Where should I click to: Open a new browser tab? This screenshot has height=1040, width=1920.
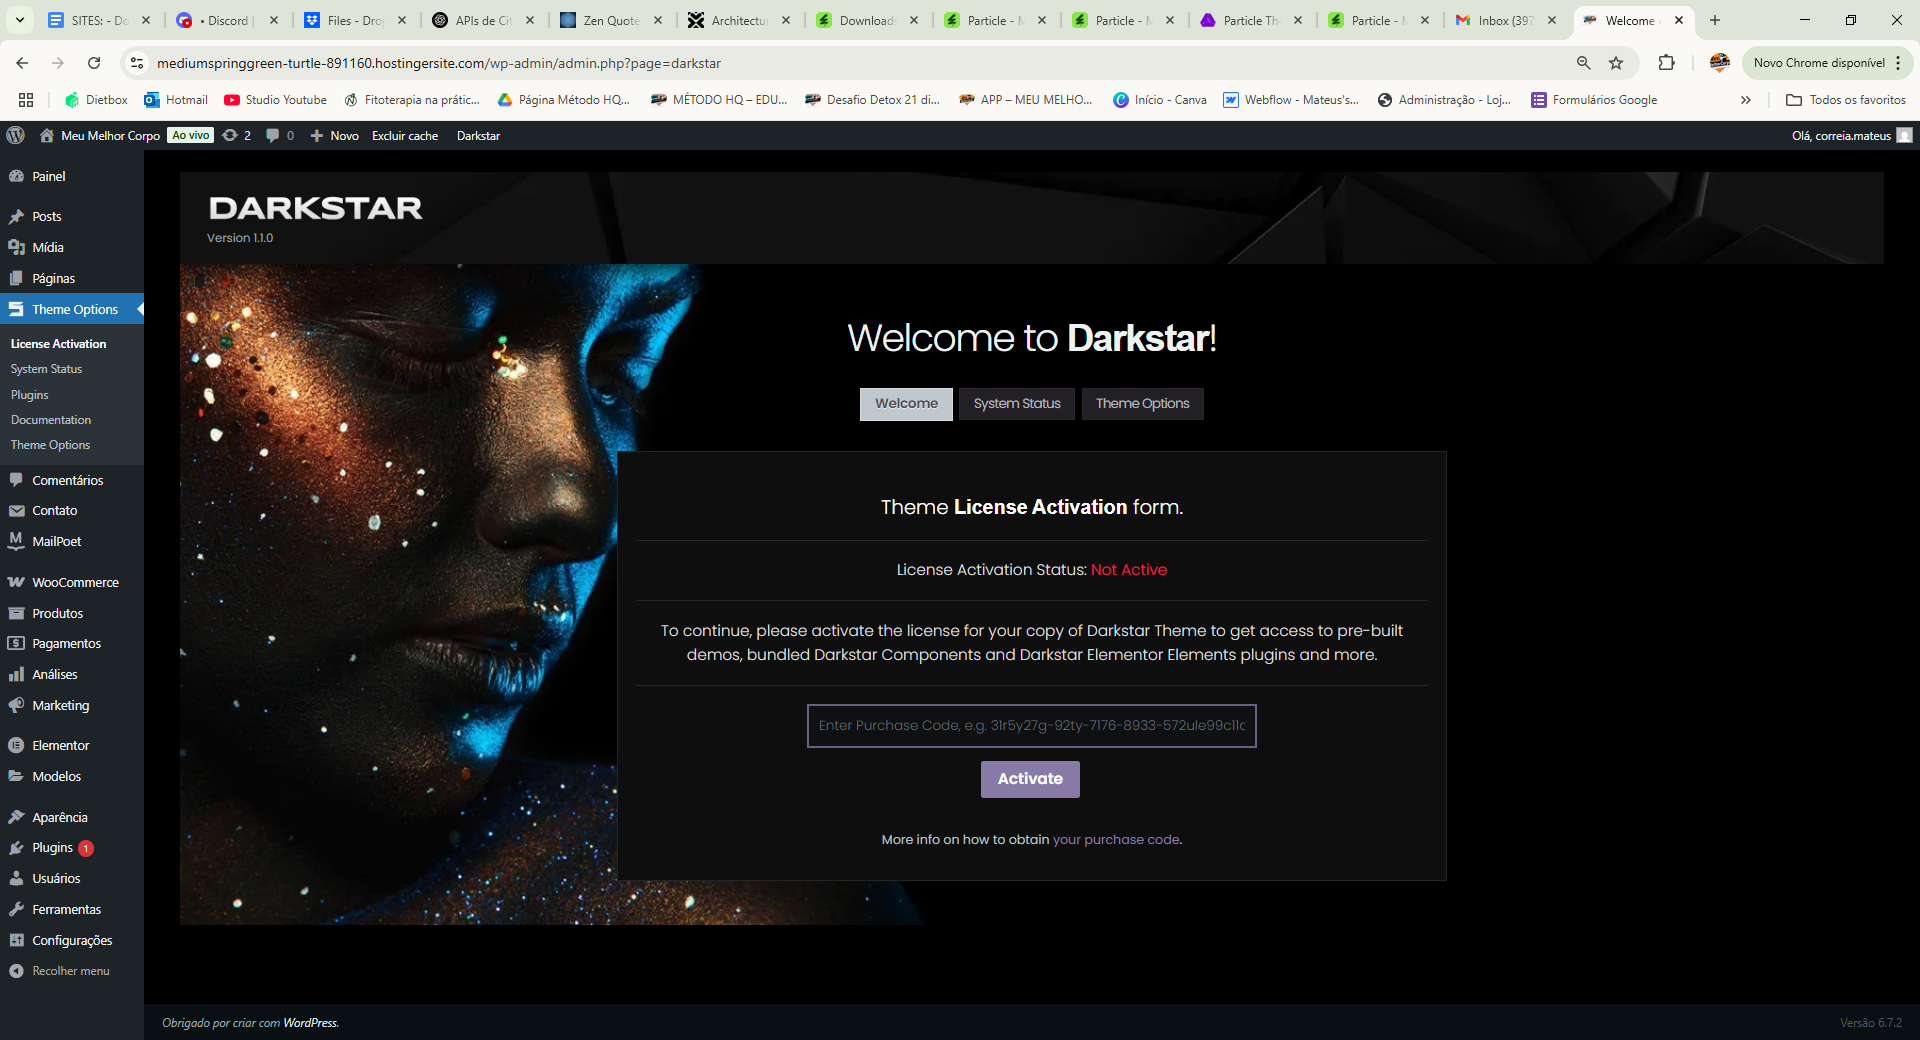tap(1715, 20)
